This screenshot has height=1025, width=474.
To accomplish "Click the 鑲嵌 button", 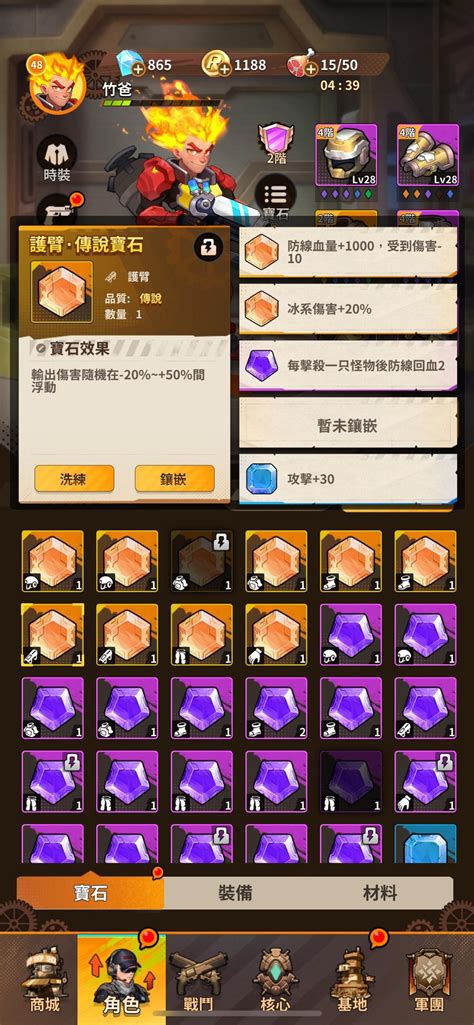I will coord(175,479).
